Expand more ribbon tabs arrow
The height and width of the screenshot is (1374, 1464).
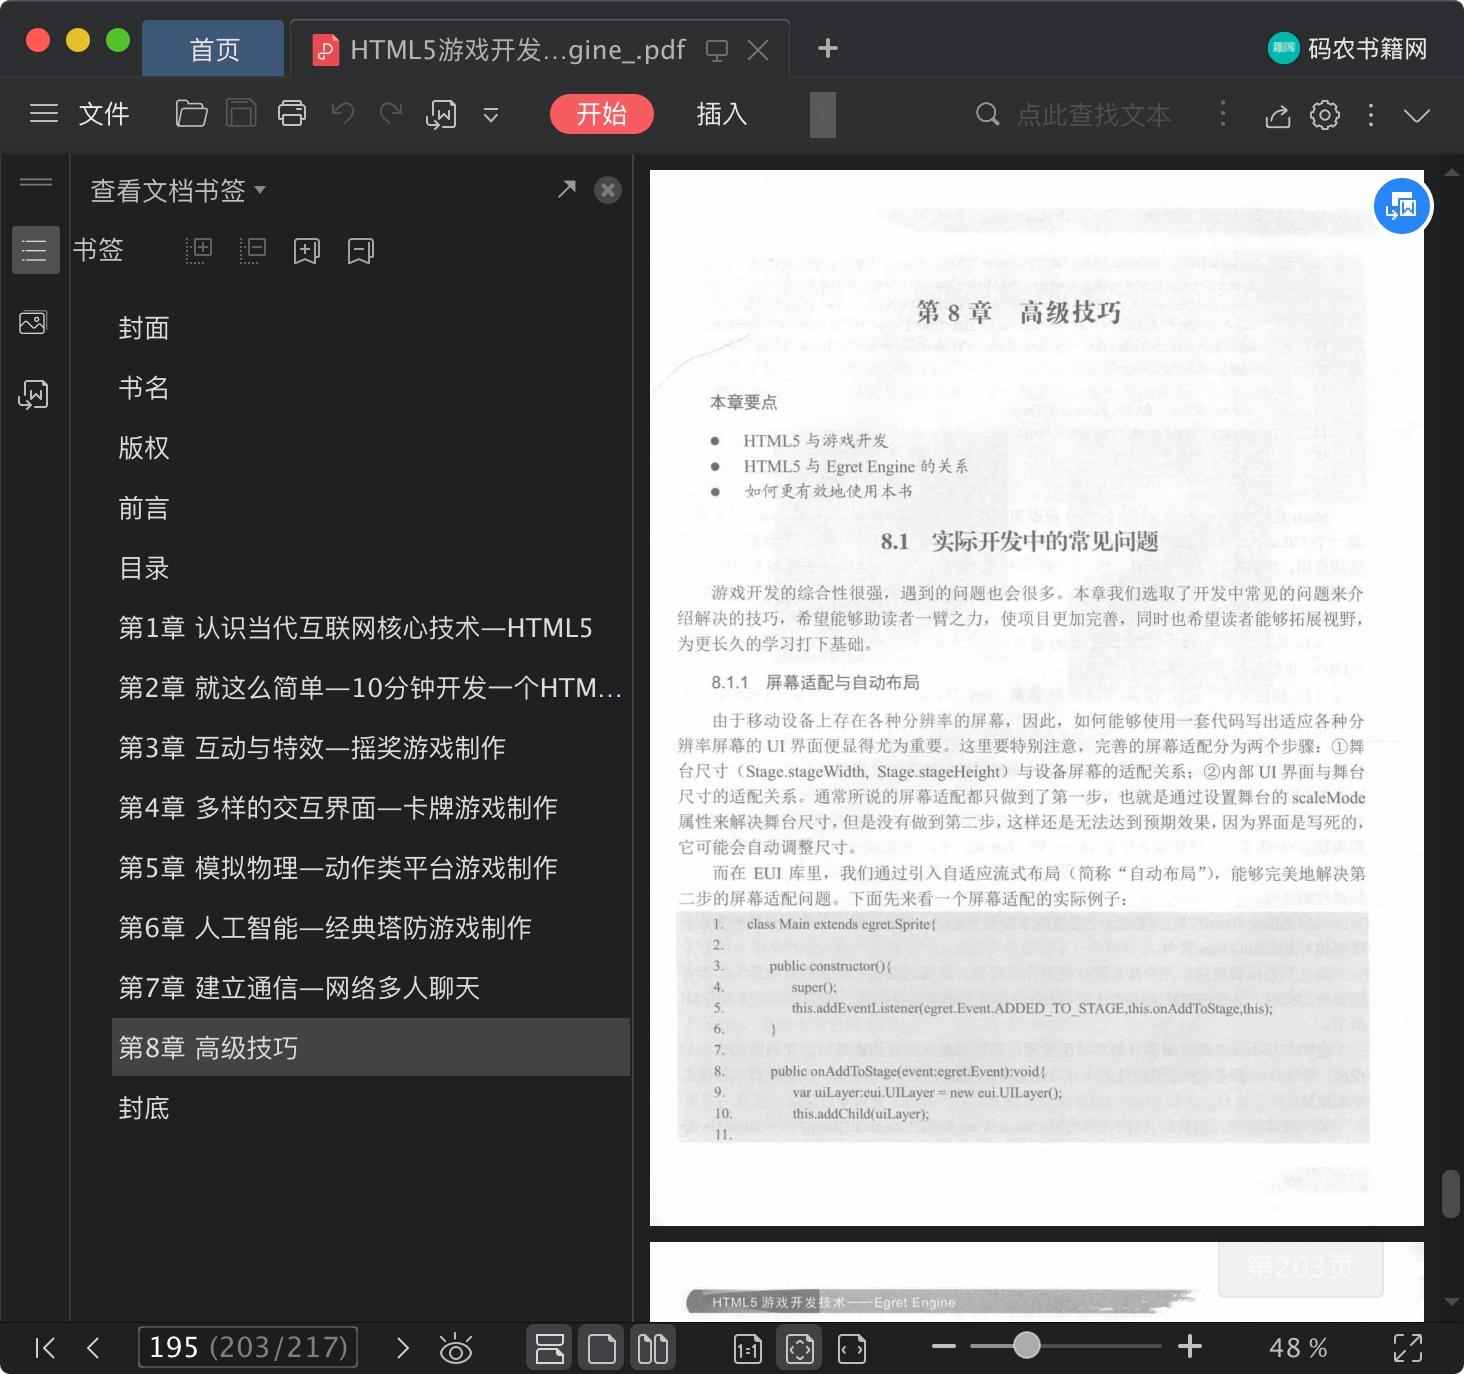pos(822,114)
